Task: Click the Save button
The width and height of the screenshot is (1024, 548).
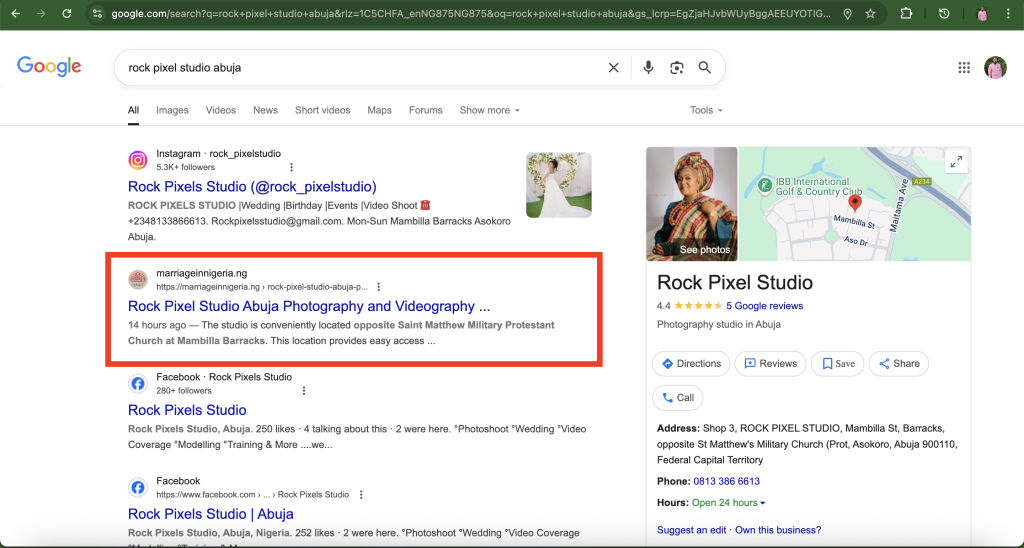Action: click(837, 364)
